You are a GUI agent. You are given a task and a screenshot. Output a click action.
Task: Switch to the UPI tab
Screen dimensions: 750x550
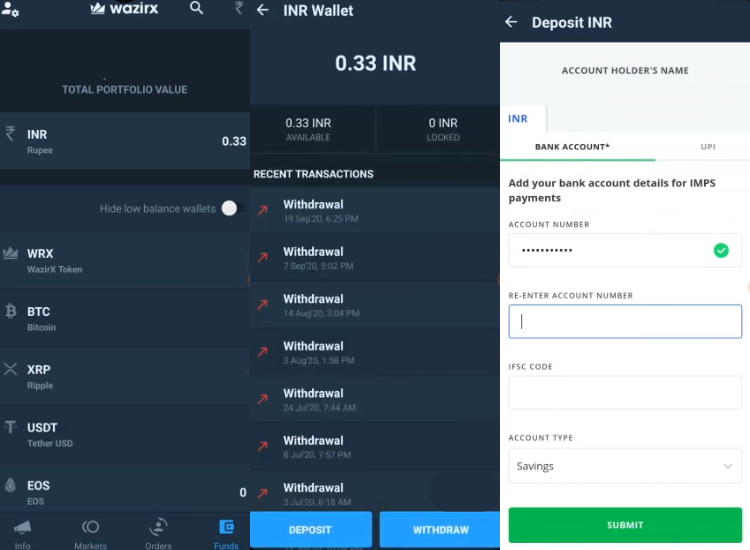tap(708, 147)
